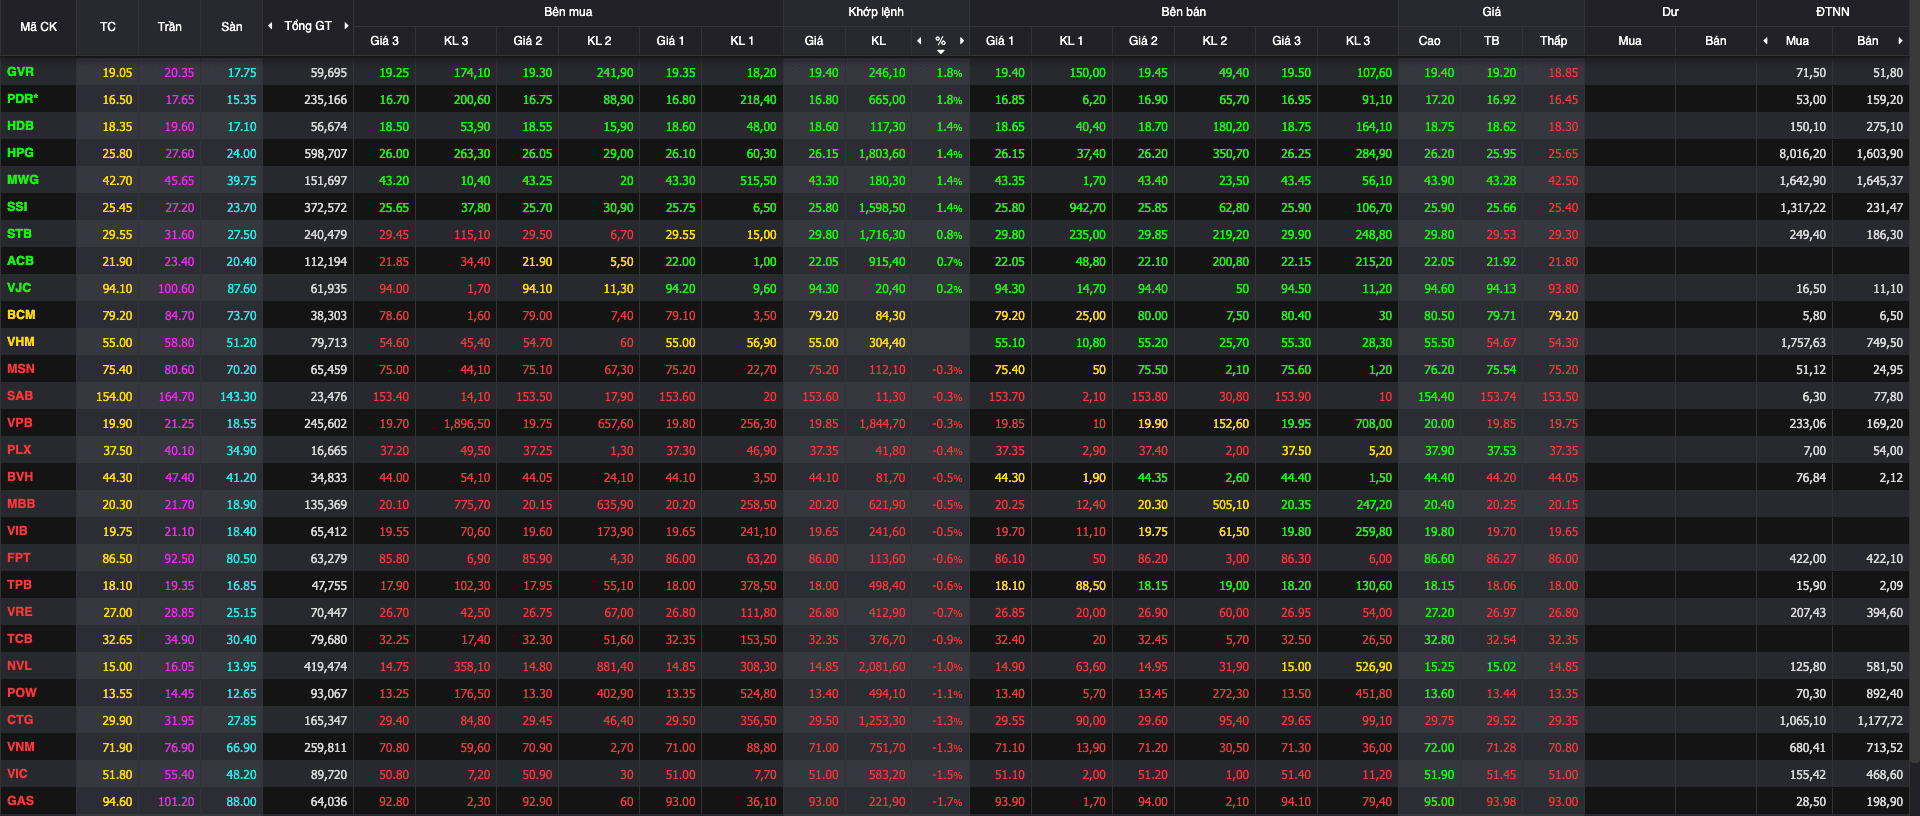
Task: Click CTG foreign sell value 1,177,72
Action: tap(1880, 721)
